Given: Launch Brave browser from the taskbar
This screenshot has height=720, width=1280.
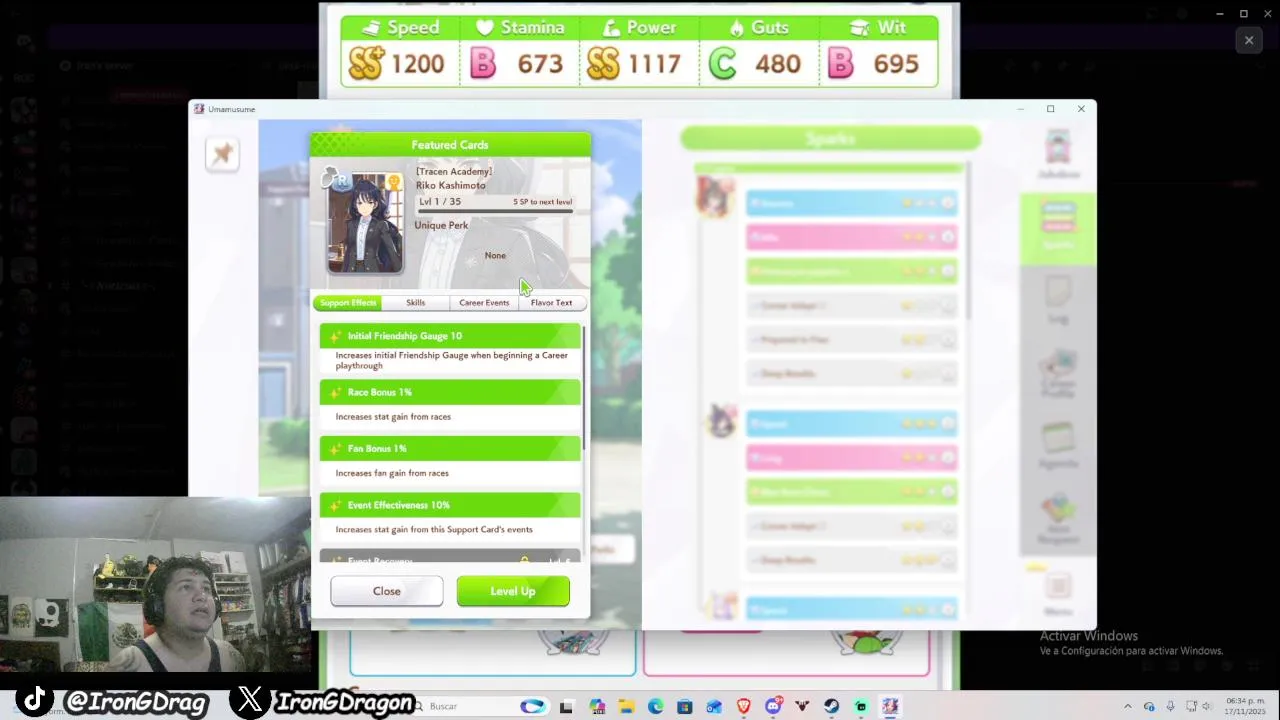Looking at the screenshot, I should coord(743,707).
